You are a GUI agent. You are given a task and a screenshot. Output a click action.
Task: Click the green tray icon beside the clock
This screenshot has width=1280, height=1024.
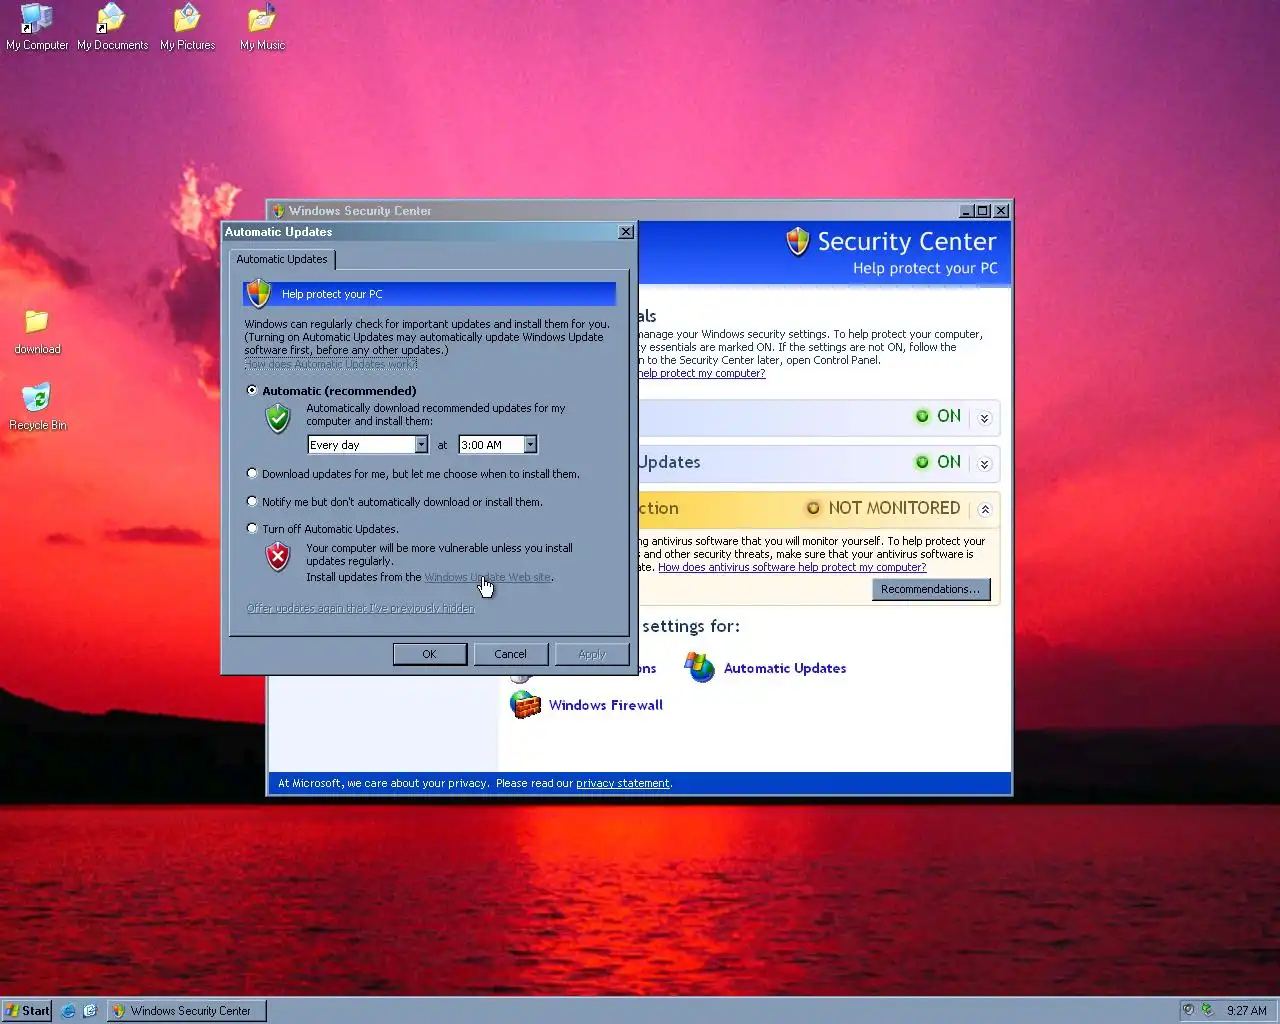(x=1207, y=1010)
